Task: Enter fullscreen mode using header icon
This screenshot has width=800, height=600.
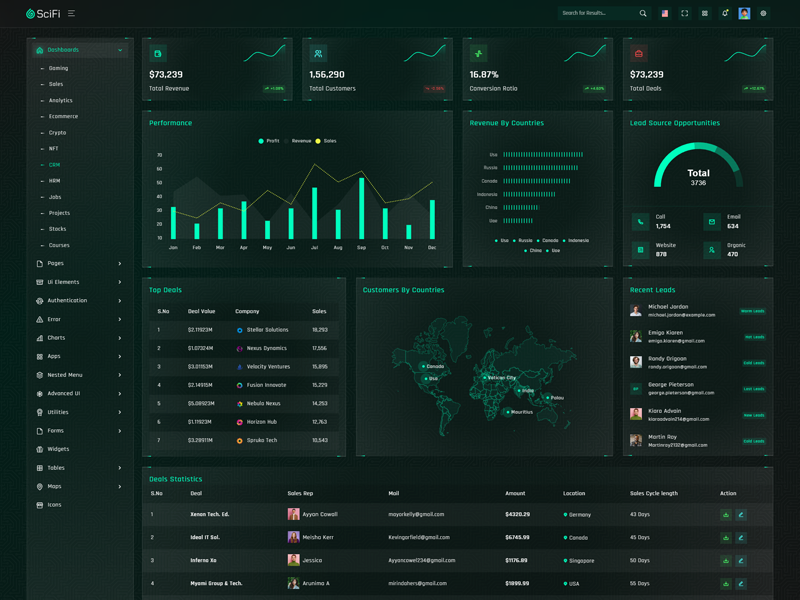Action: click(685, 14)
